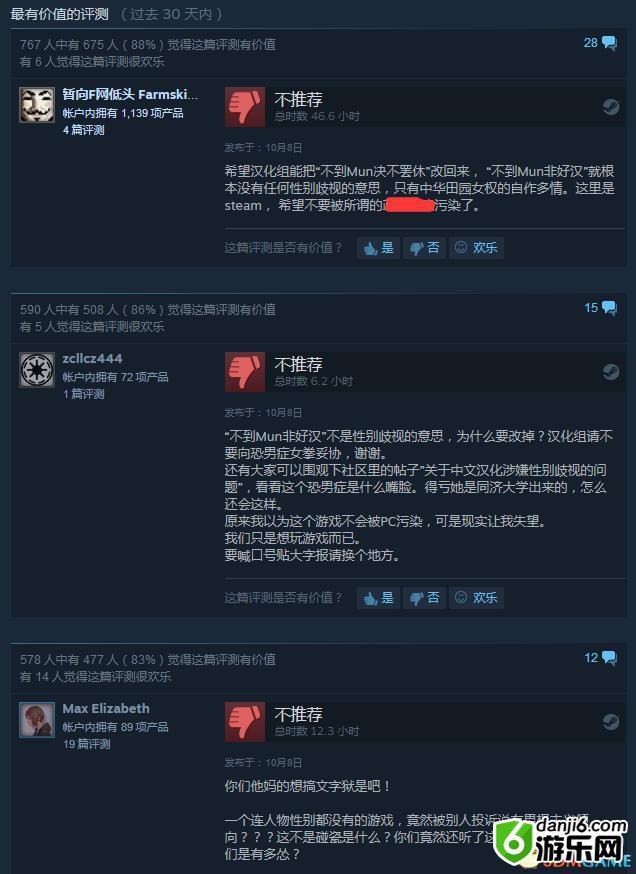The image size is (636, 874).
Task: Mark the first review as 欢乐 (funny)
Action: [x=477, y=248]
